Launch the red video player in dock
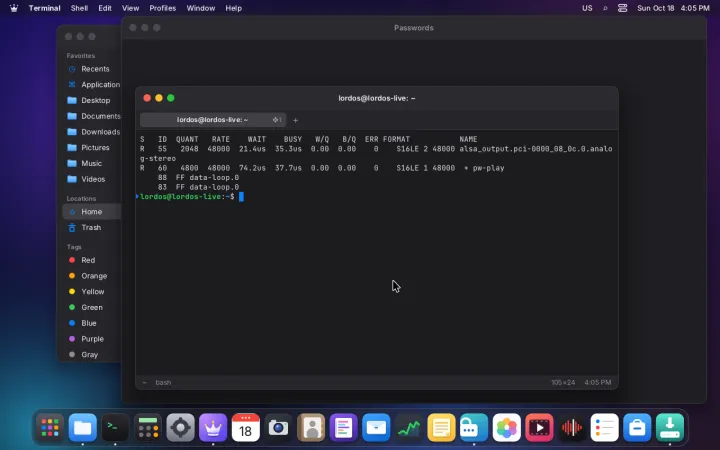Viewport: 720px width, 450px height. coord(539,428)
